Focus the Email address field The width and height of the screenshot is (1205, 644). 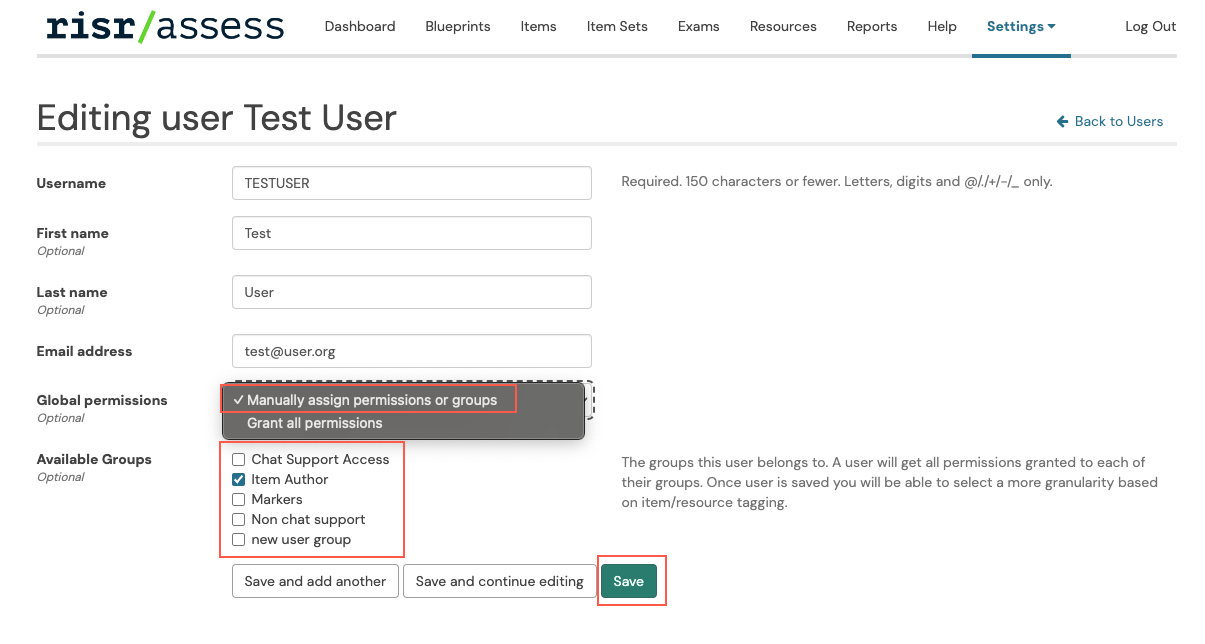[x=411, y=351]
